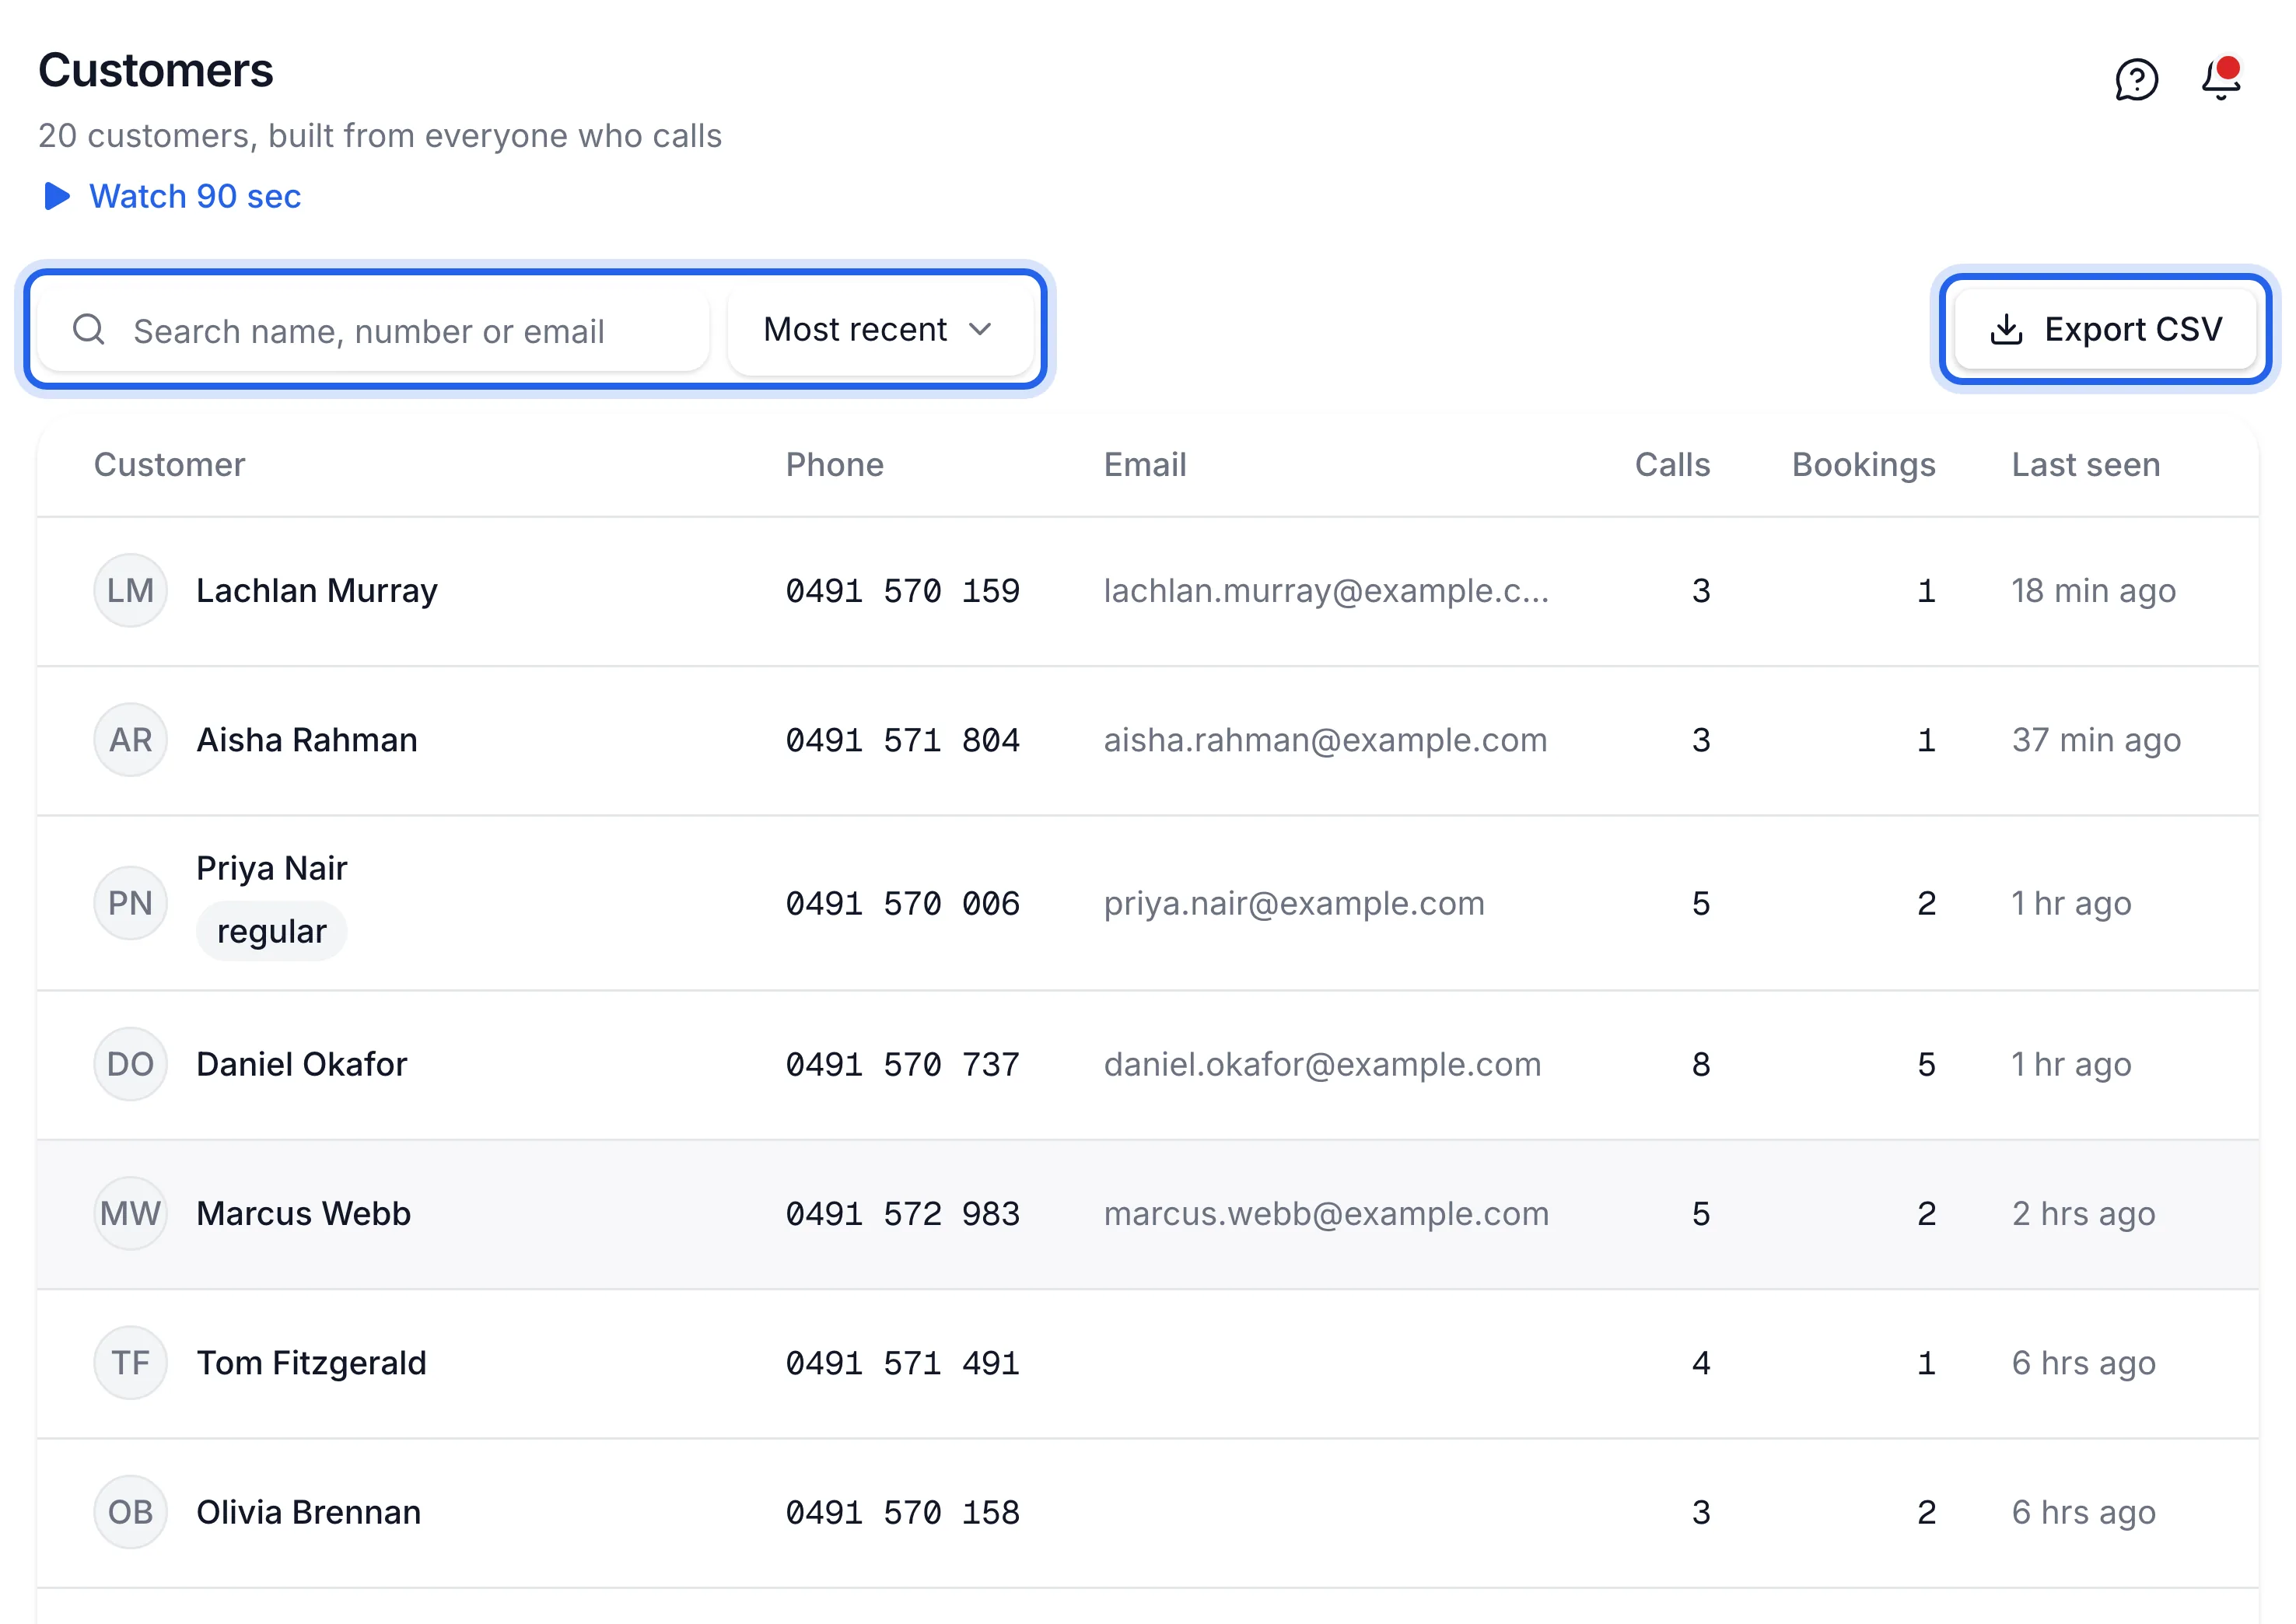Image resolution: width=2296 pixels, height=1624 pixels.
Task: Click the AR avatar for Aisha Rahman
Action: [130, 740]
